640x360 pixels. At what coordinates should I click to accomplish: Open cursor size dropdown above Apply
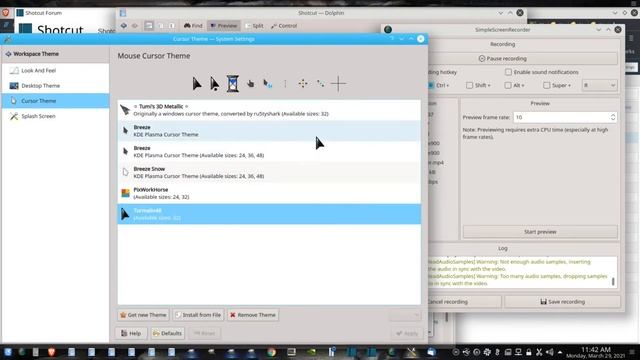[404, 315]
